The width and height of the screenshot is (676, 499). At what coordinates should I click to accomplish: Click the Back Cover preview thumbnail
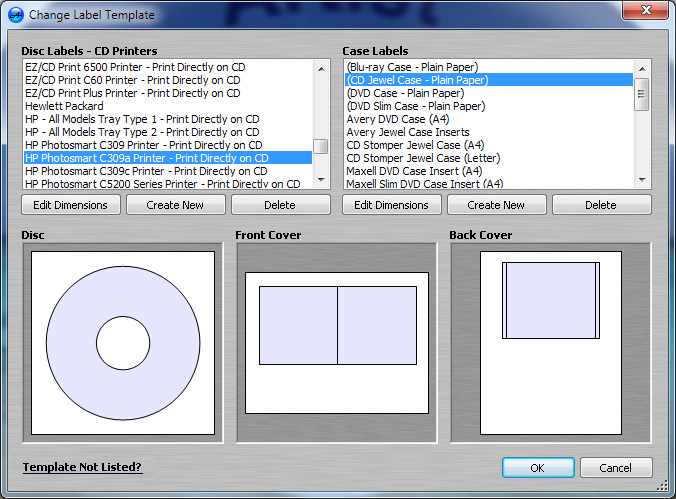[551, 343]
